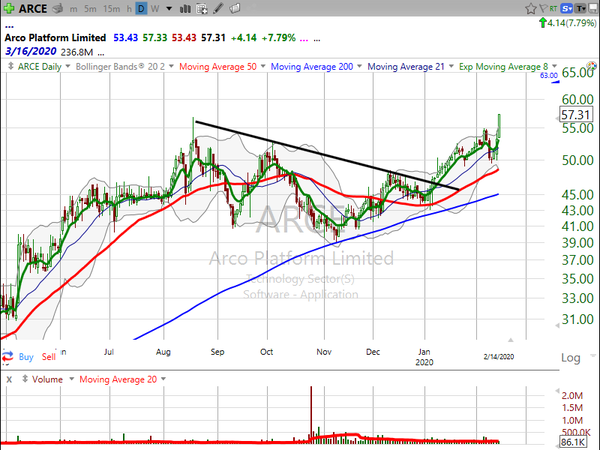Viewport: 600px width, 450px height.
Task: Click the flag icon in title bar
Action: click(x=543, y=8)
